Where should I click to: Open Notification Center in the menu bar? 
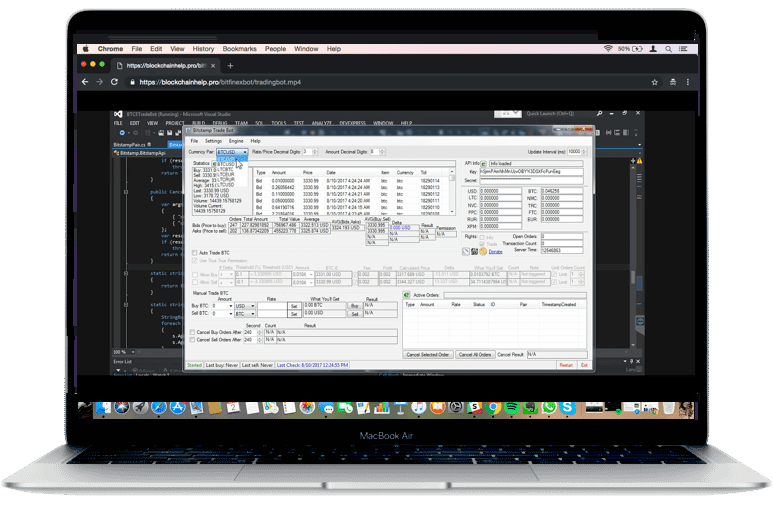[x=683, y=49]
